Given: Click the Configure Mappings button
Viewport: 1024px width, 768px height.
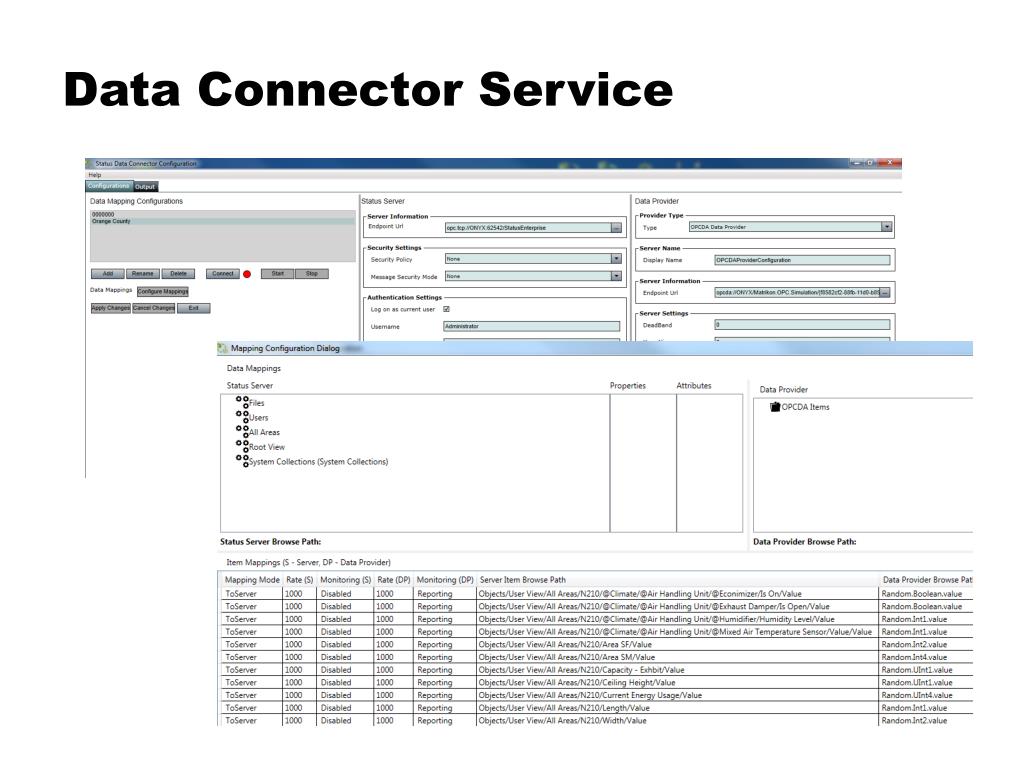Looking at the screenshot, I should pos(163,291).
